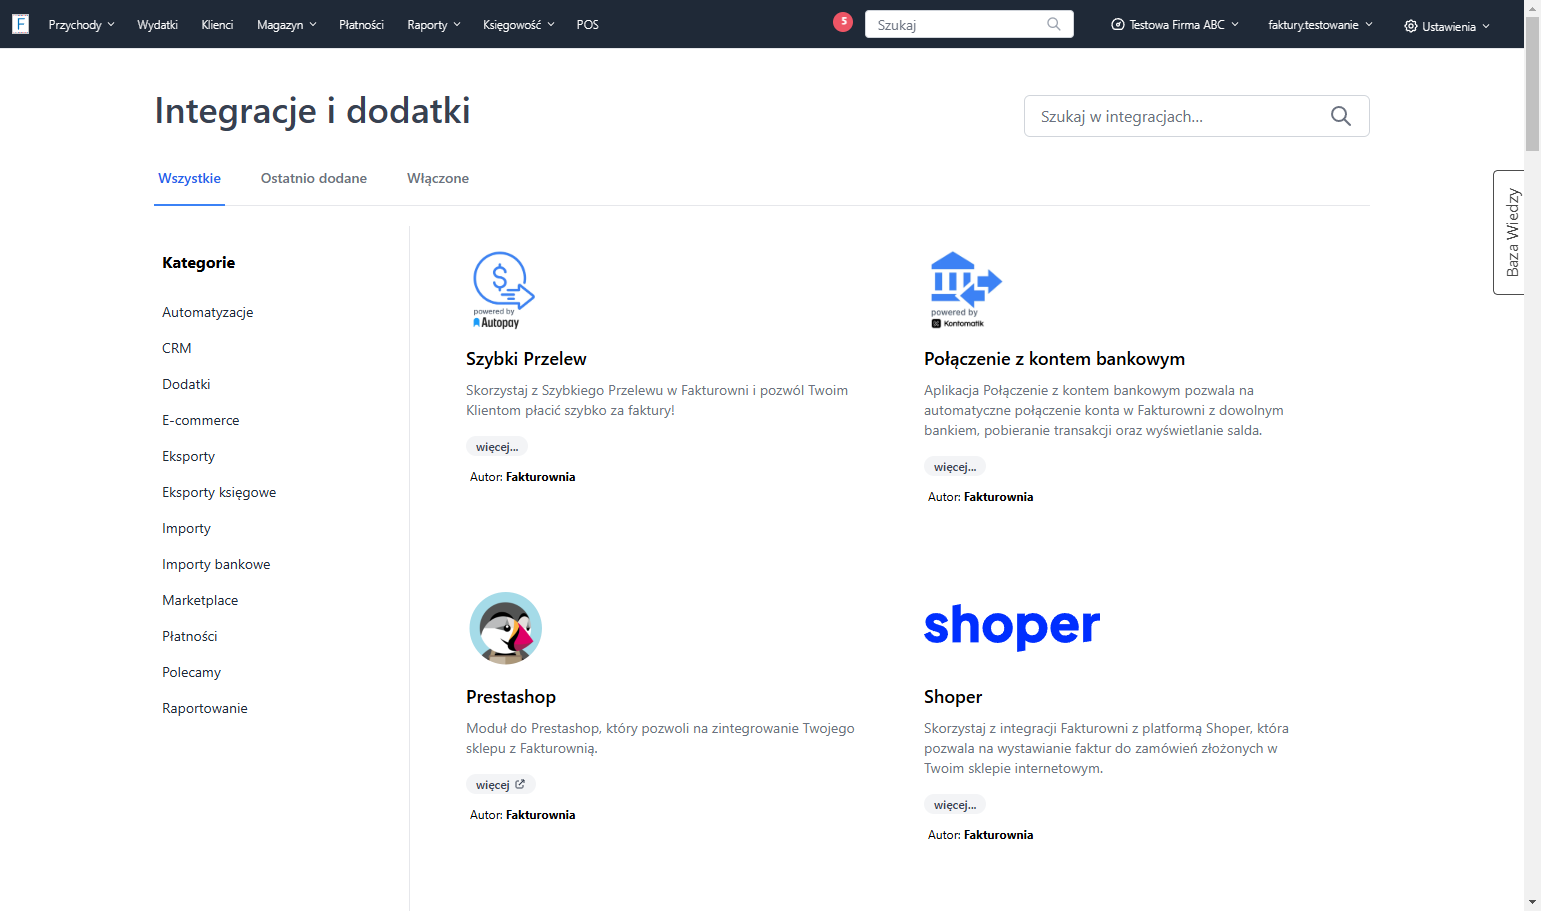Open the Klienci menu item
The width and height of the screenshot is (1541, 911).
[x=217, y=25]
